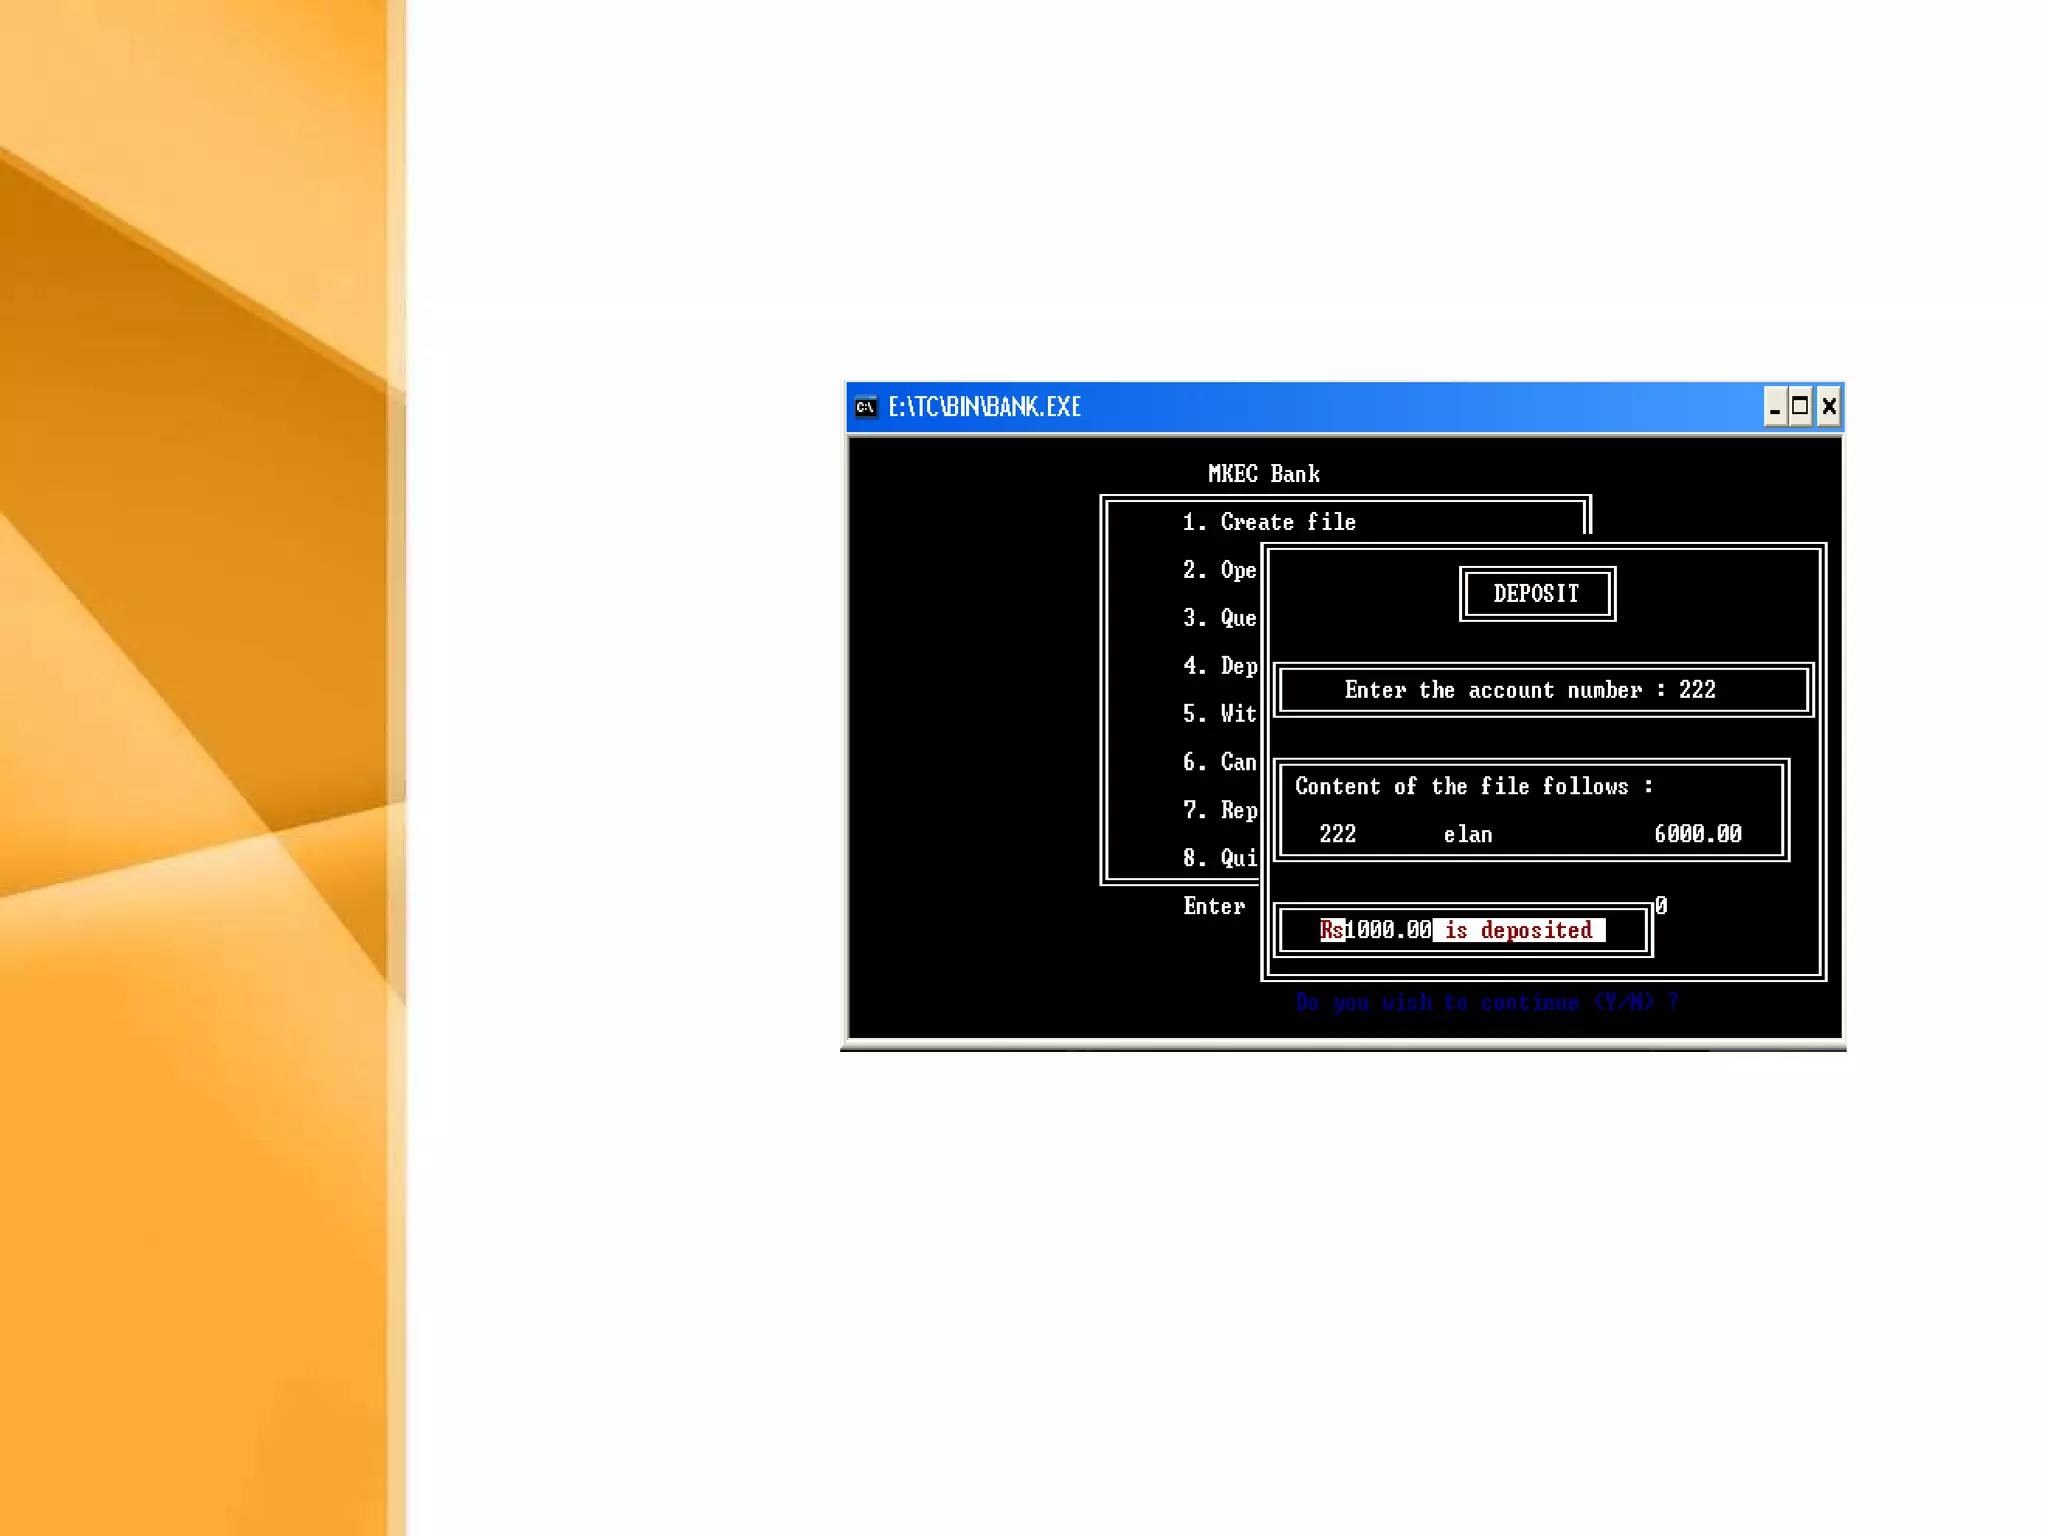Screen dimensions: 2048x1536
Task: Select menu option 1. Create file
Action: click(x=1268, y=522)
